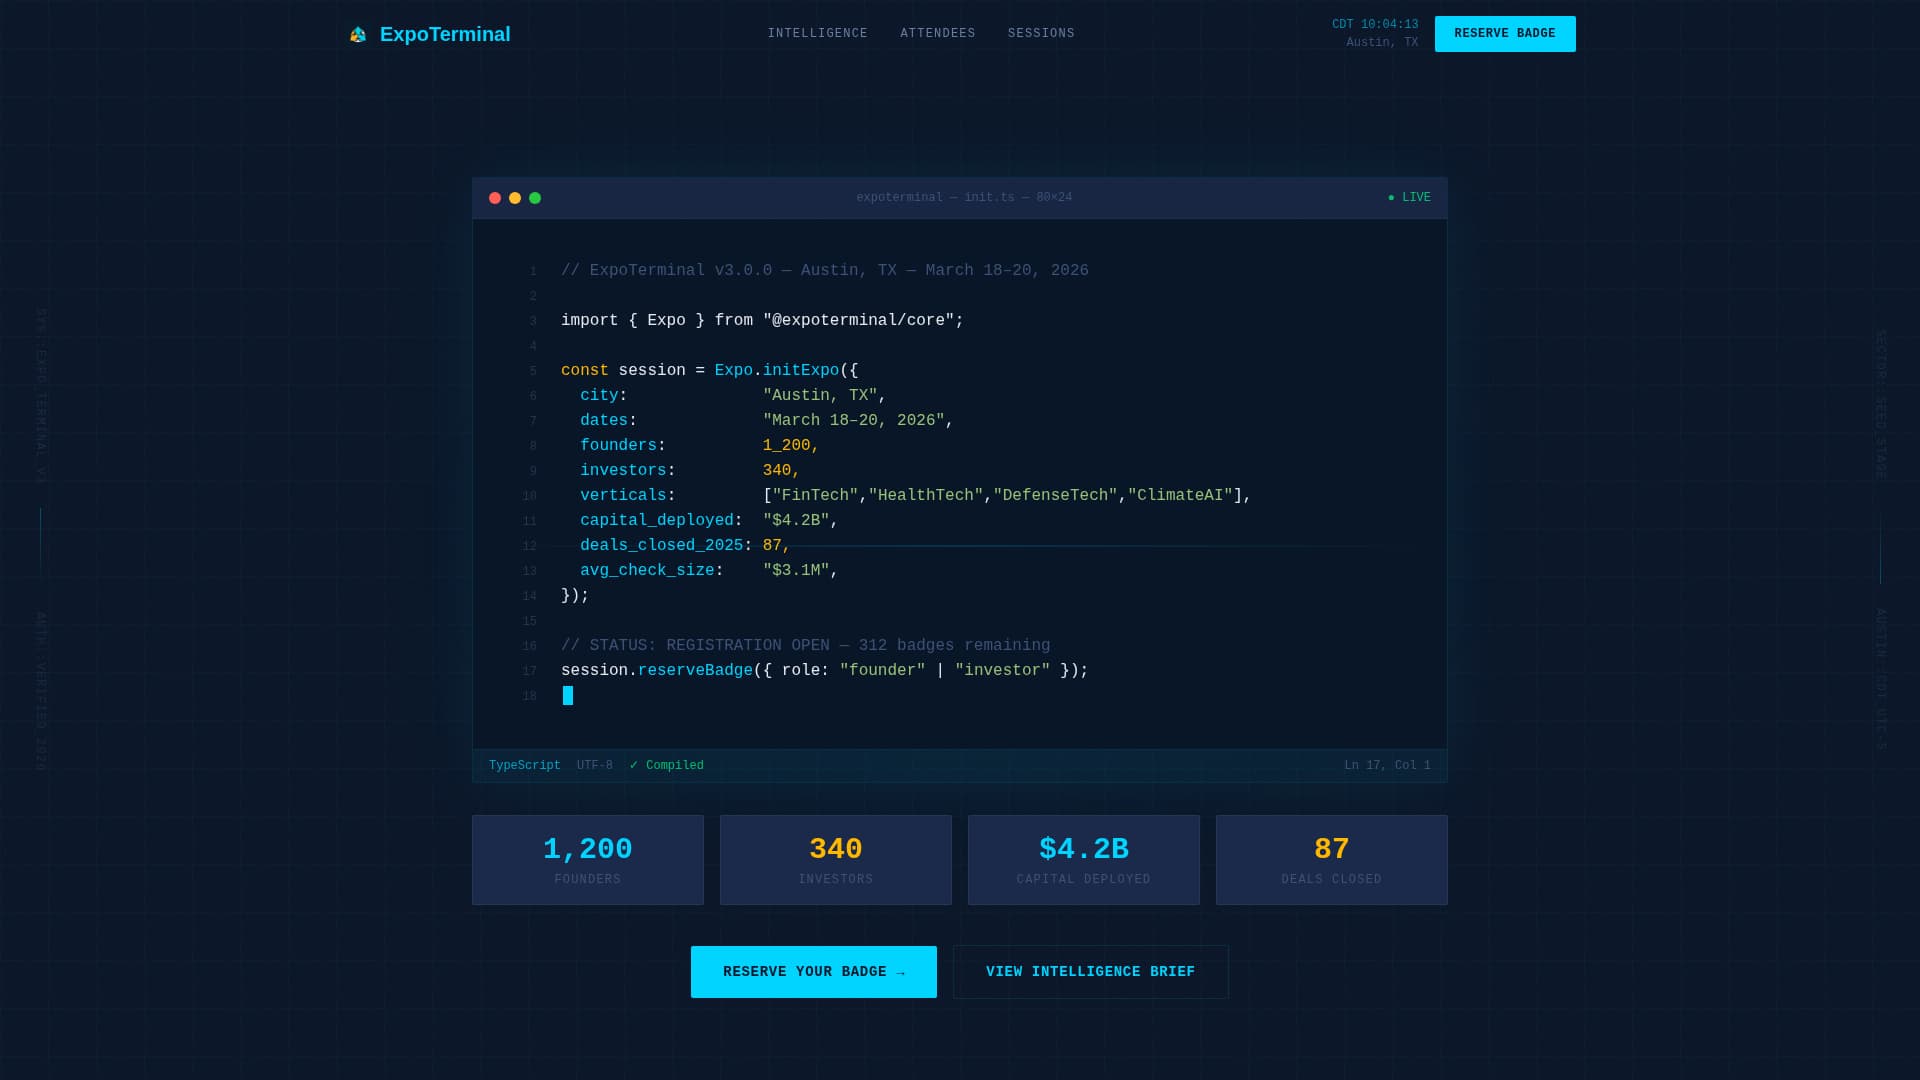The image size is (1920, 1080).
Task: Click the UTF-8 encoding label
Action: pyautogui.click(x=595, y=766)
